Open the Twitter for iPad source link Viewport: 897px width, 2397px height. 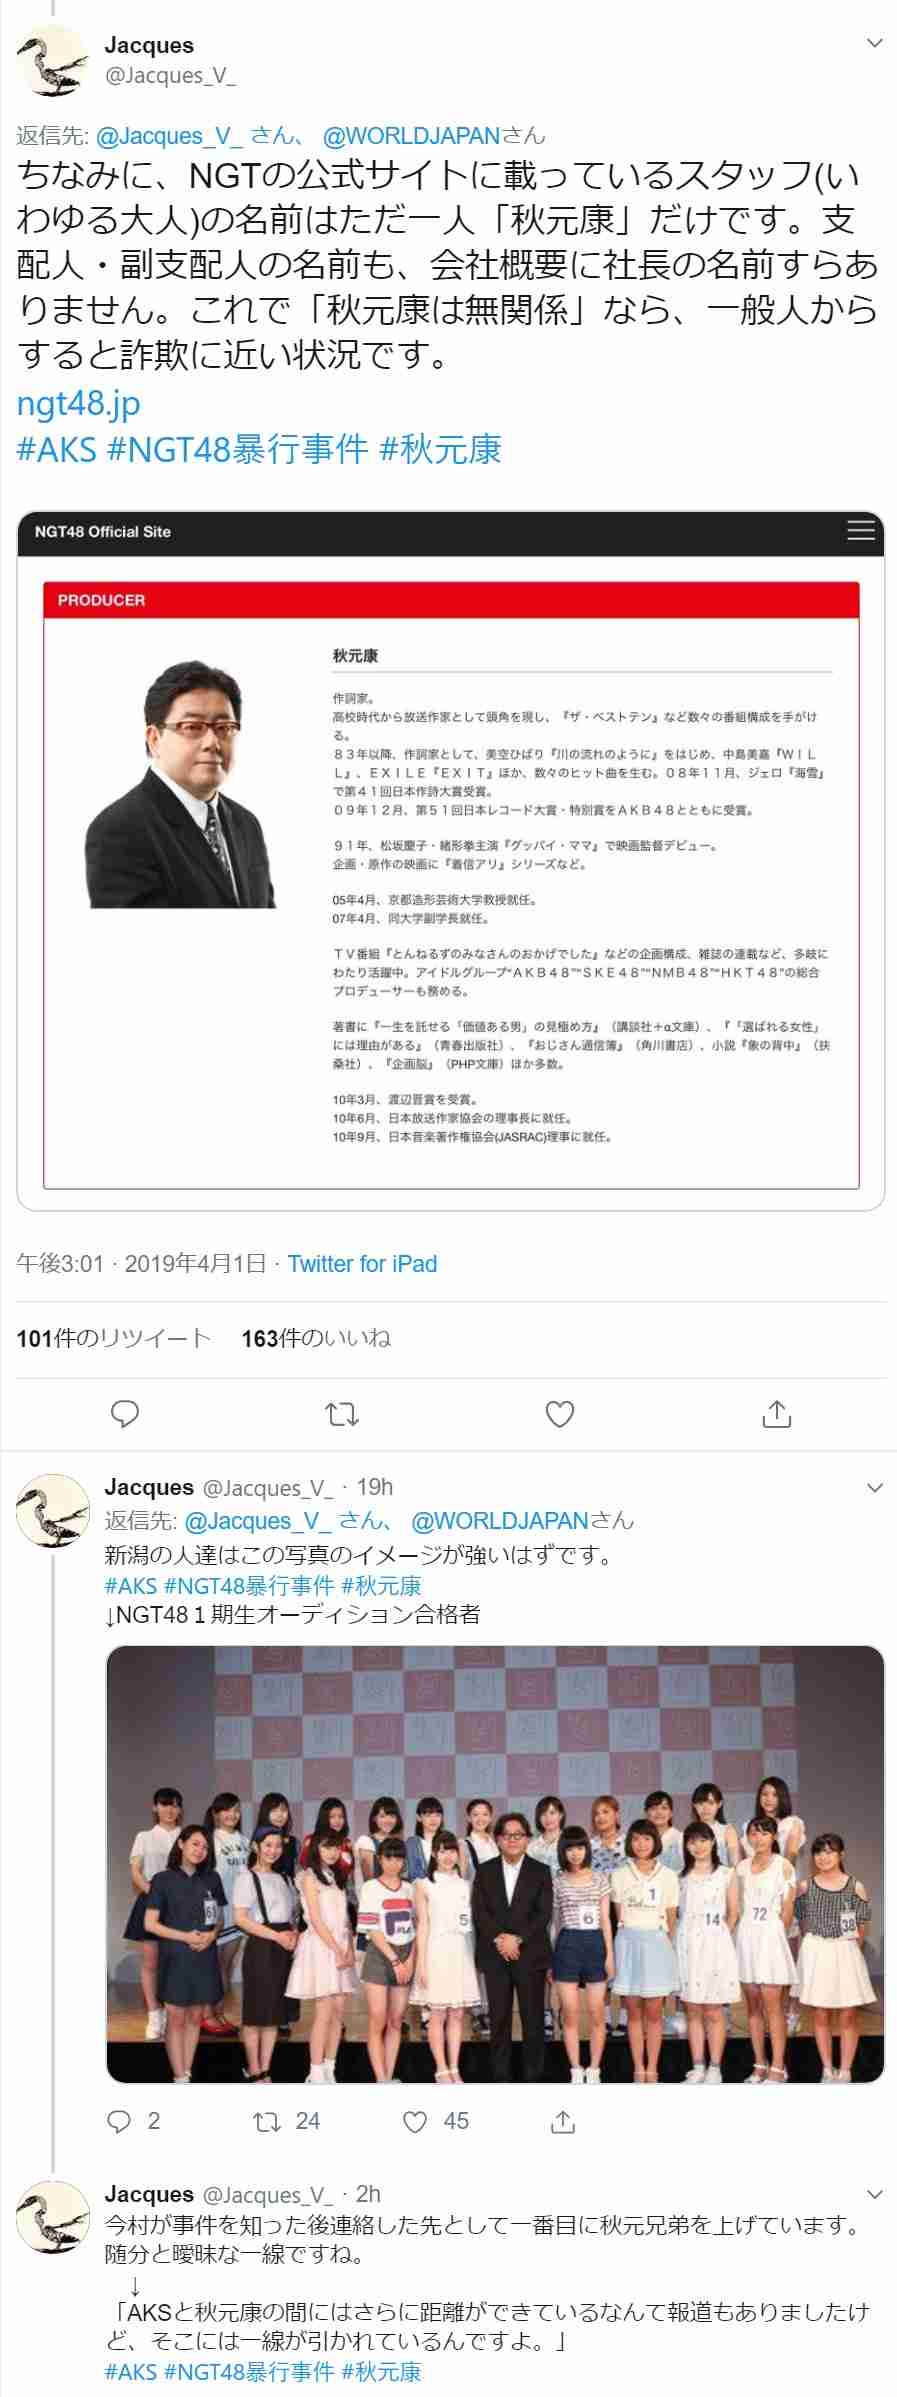363,1264
